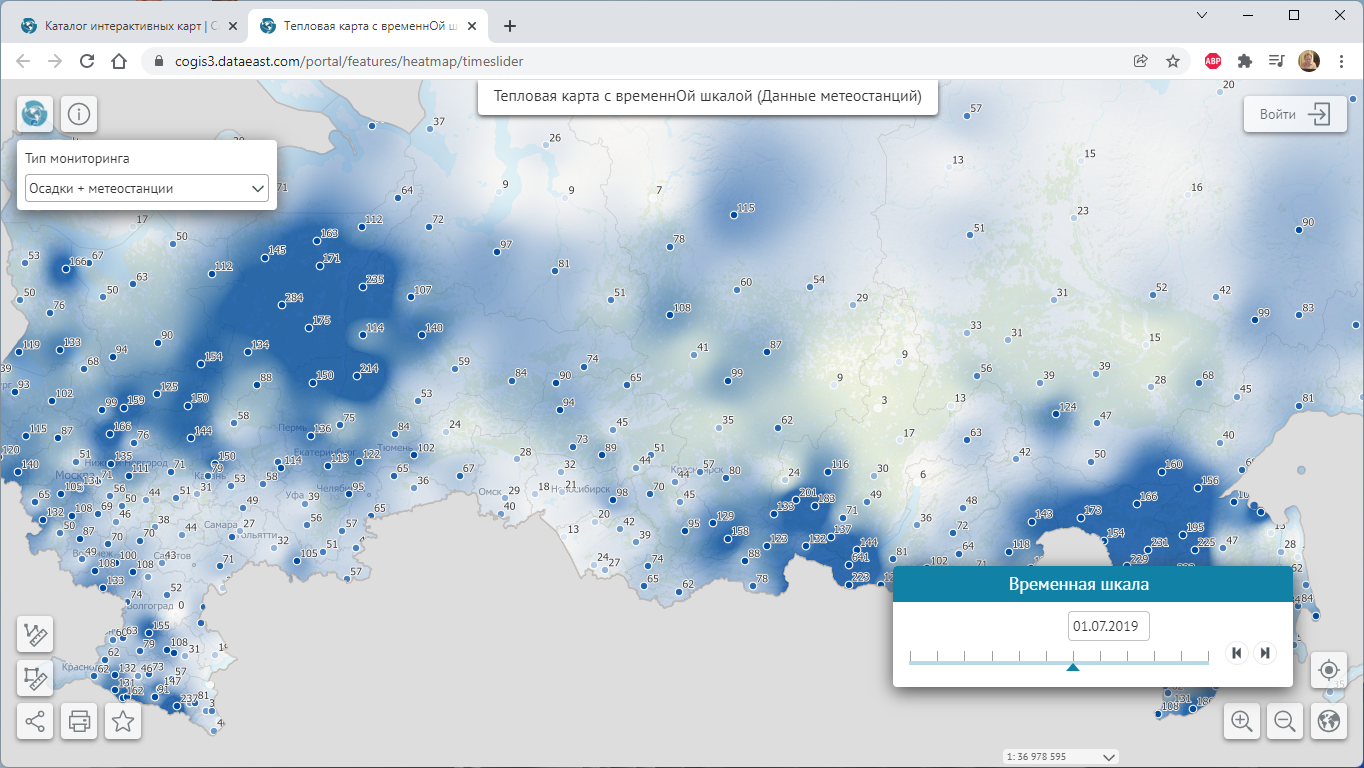This screenshot has height=768, width=1364.
Task: Open bookmarks with the star tool
Action: point(123,721)
